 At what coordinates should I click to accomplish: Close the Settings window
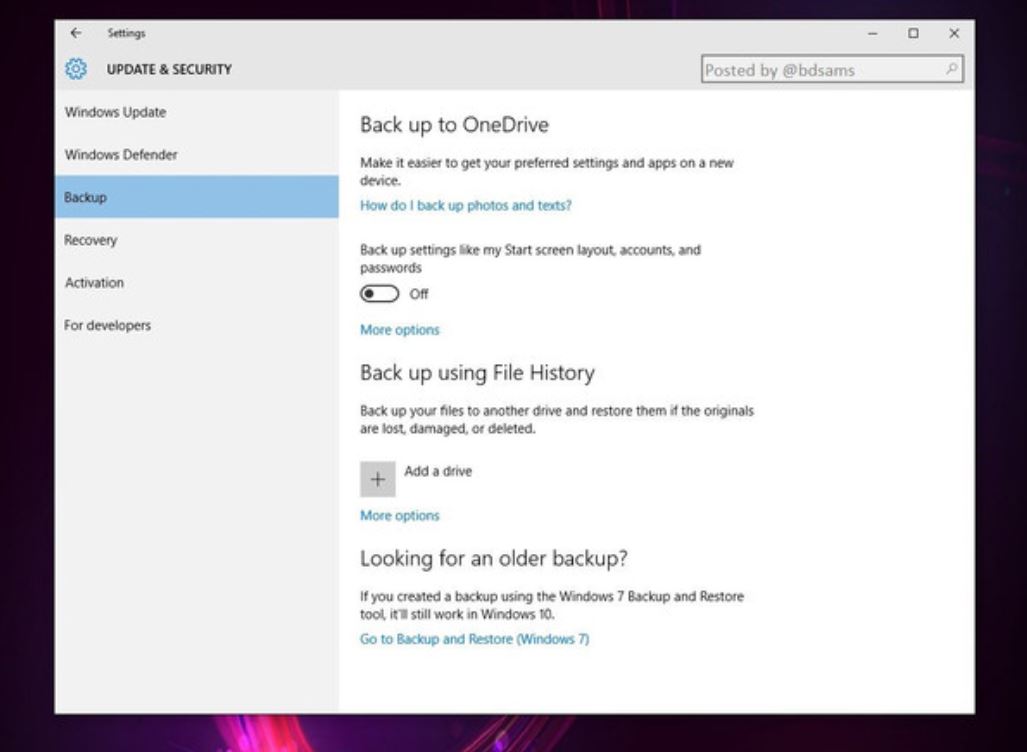[954, 33]
